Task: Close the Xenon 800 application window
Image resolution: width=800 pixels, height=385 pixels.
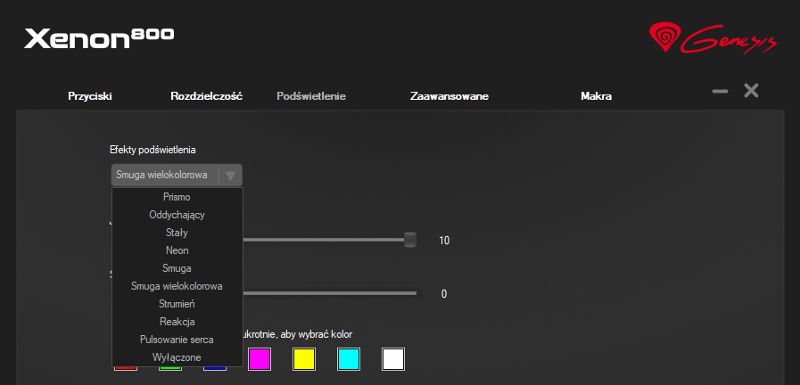Action: [x=751, y=91]
